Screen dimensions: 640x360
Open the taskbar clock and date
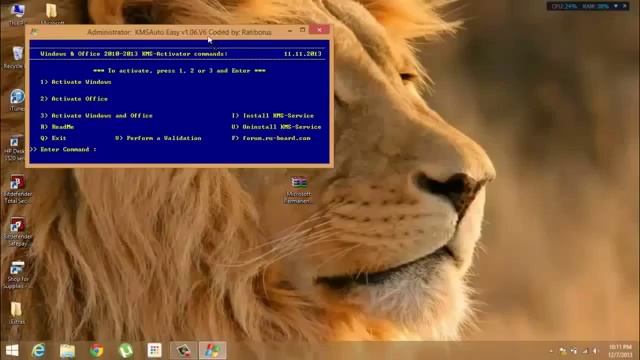(x=620, y=351)
